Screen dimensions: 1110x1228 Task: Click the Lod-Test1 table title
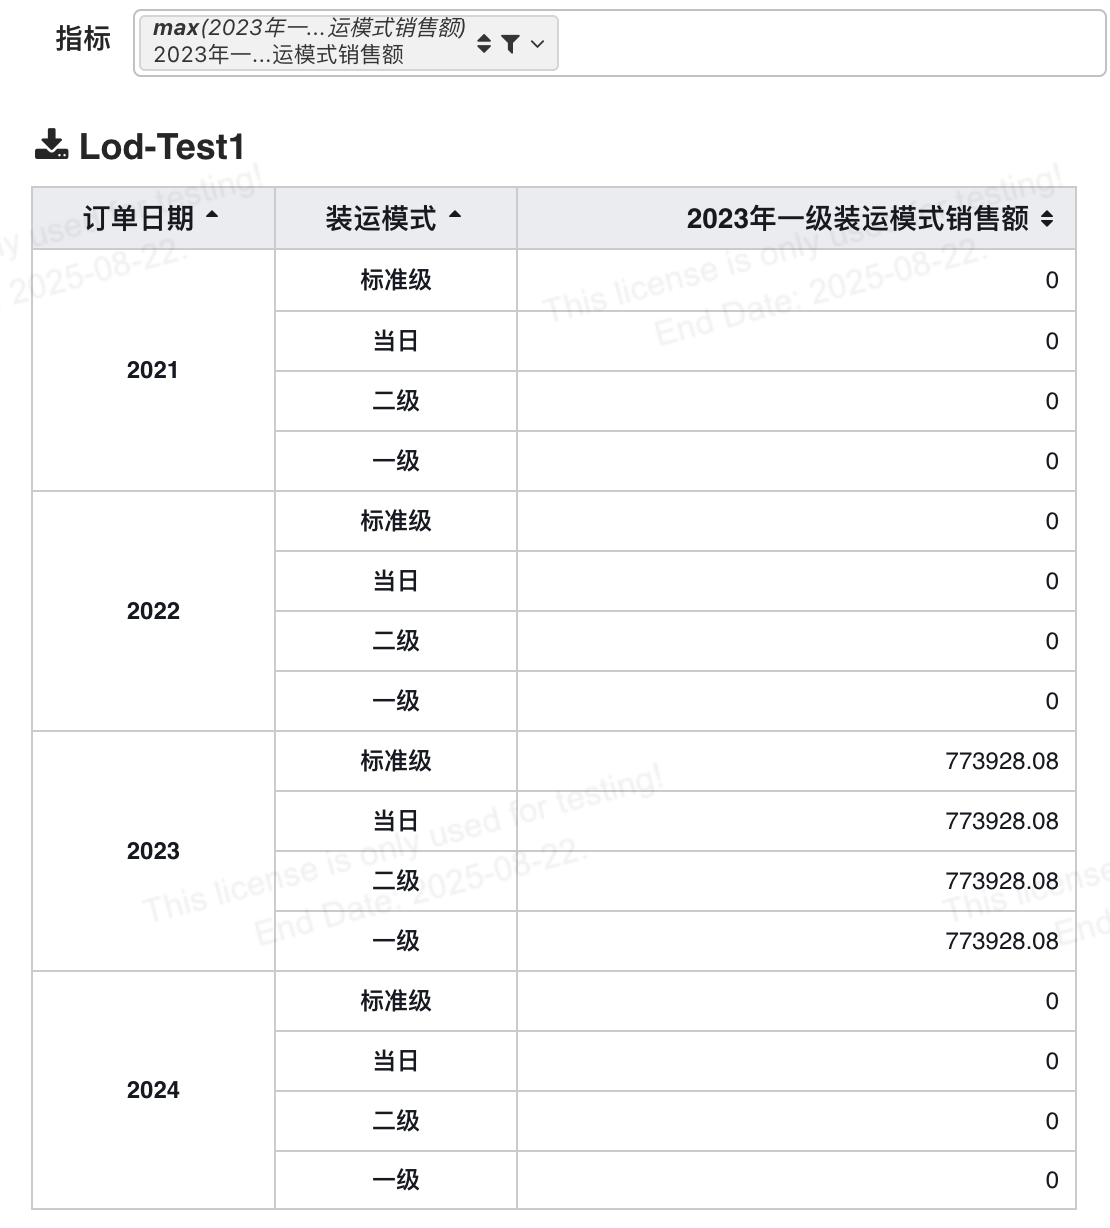tap(162, 146)
